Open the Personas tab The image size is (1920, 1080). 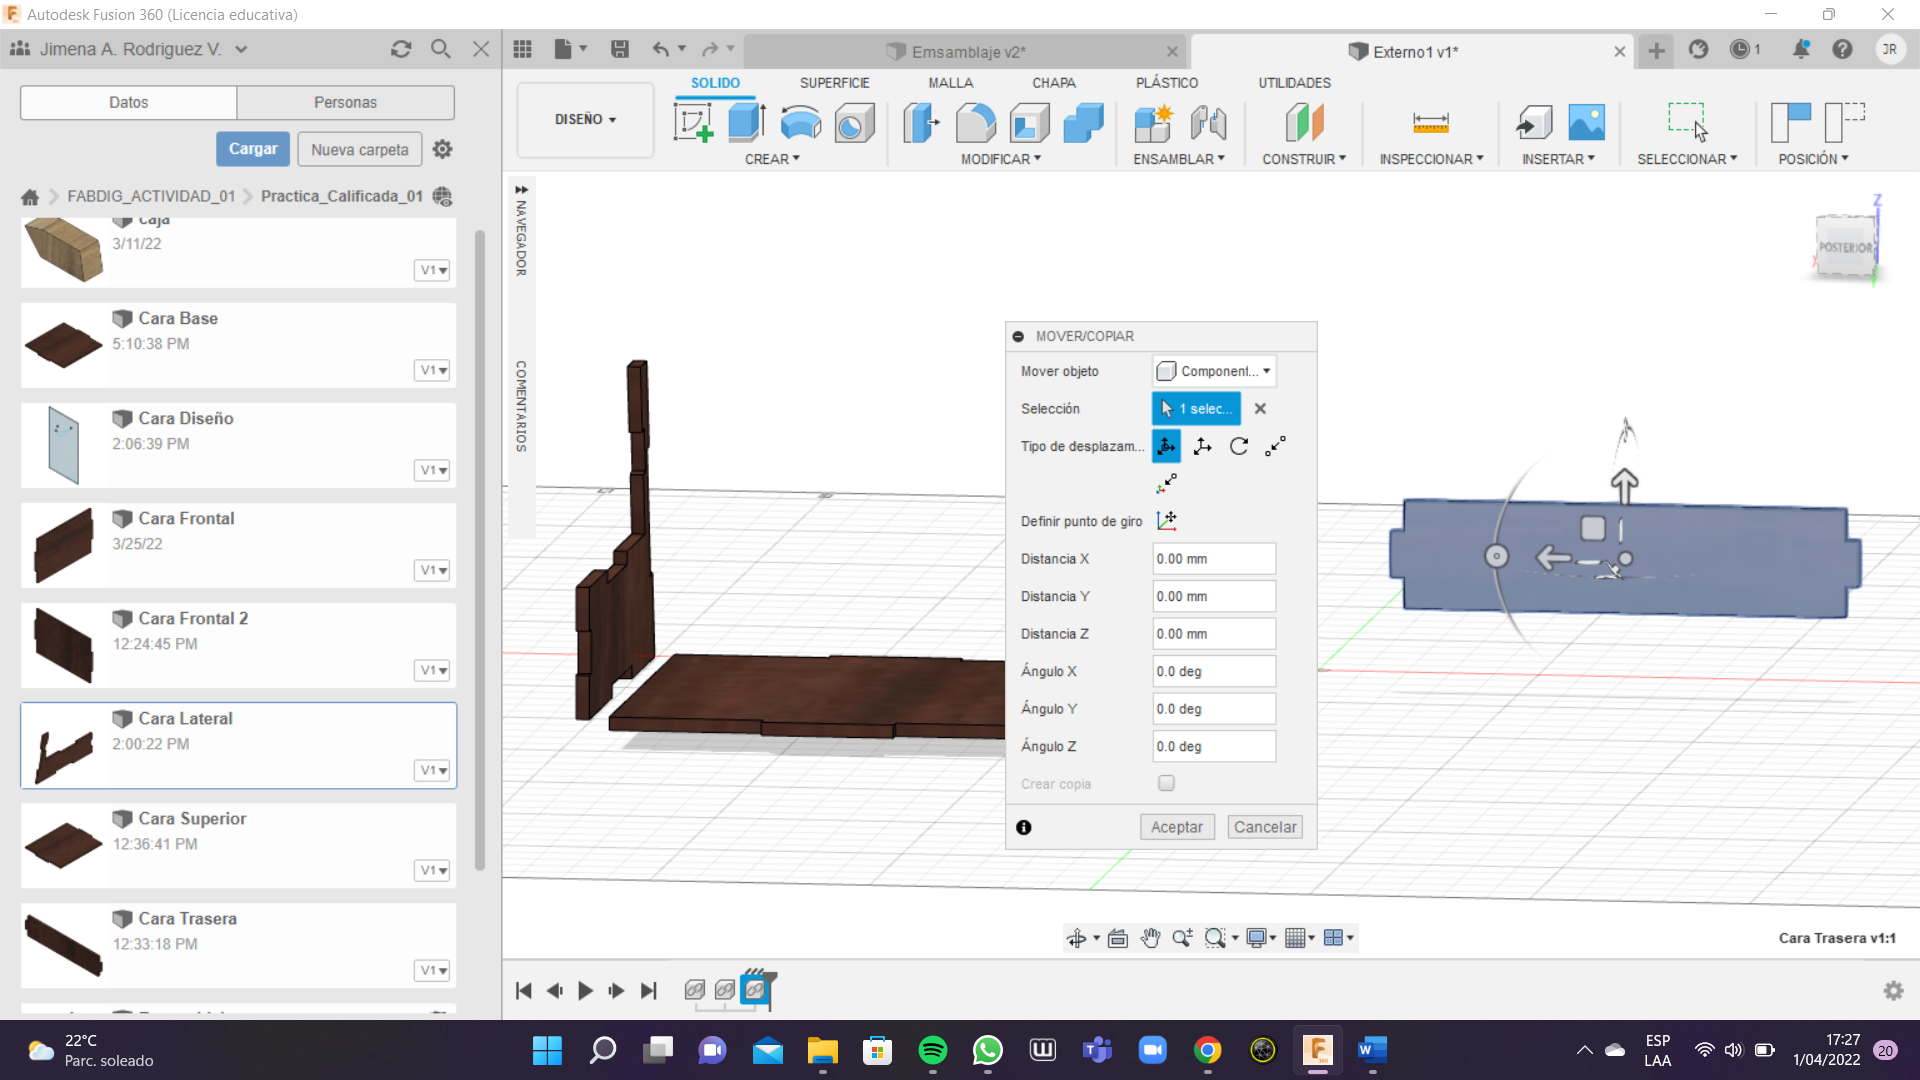[x=345, y=102]
